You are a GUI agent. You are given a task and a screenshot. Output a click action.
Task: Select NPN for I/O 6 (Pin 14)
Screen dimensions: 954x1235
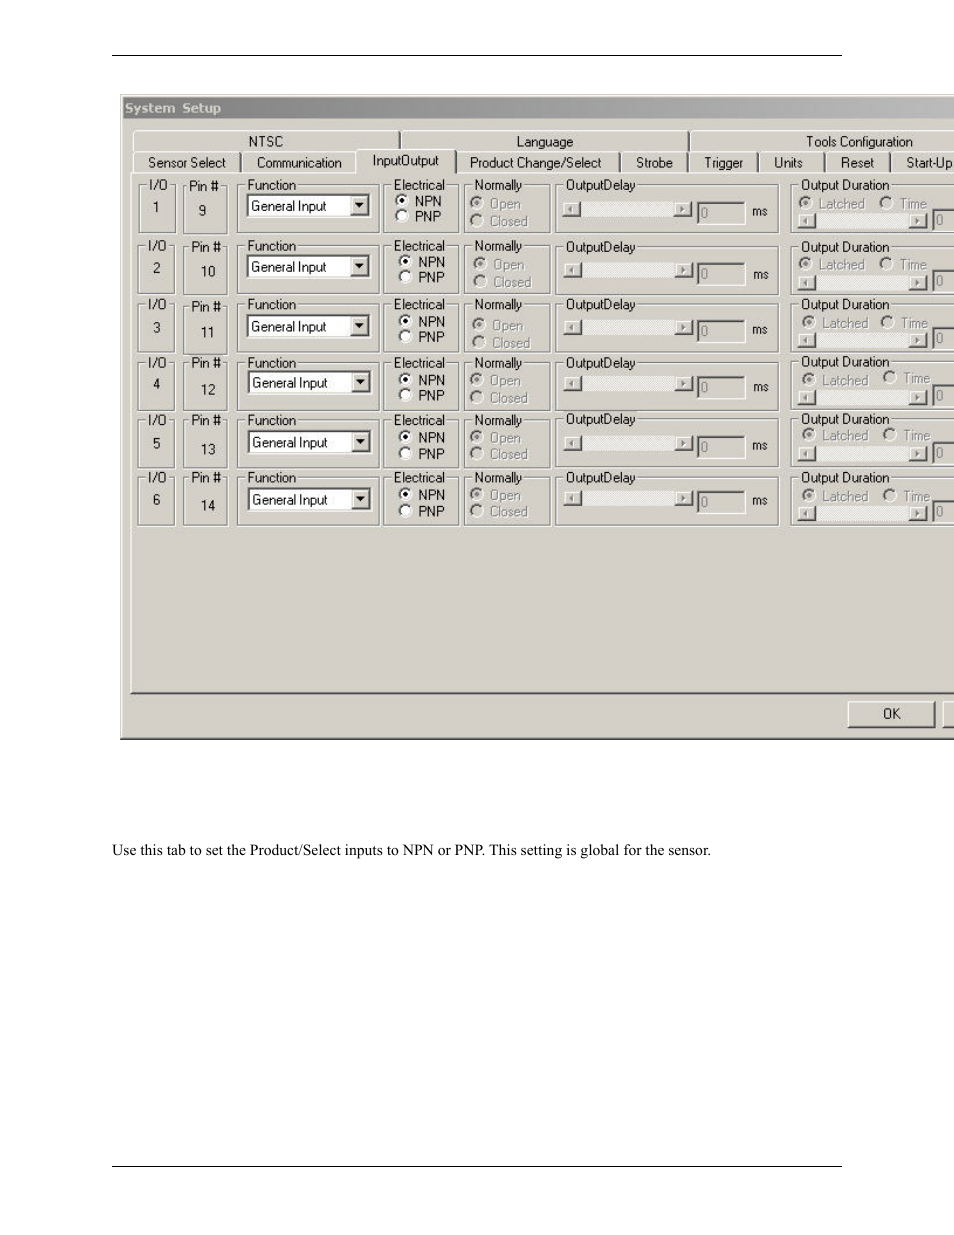coord(421,495)
